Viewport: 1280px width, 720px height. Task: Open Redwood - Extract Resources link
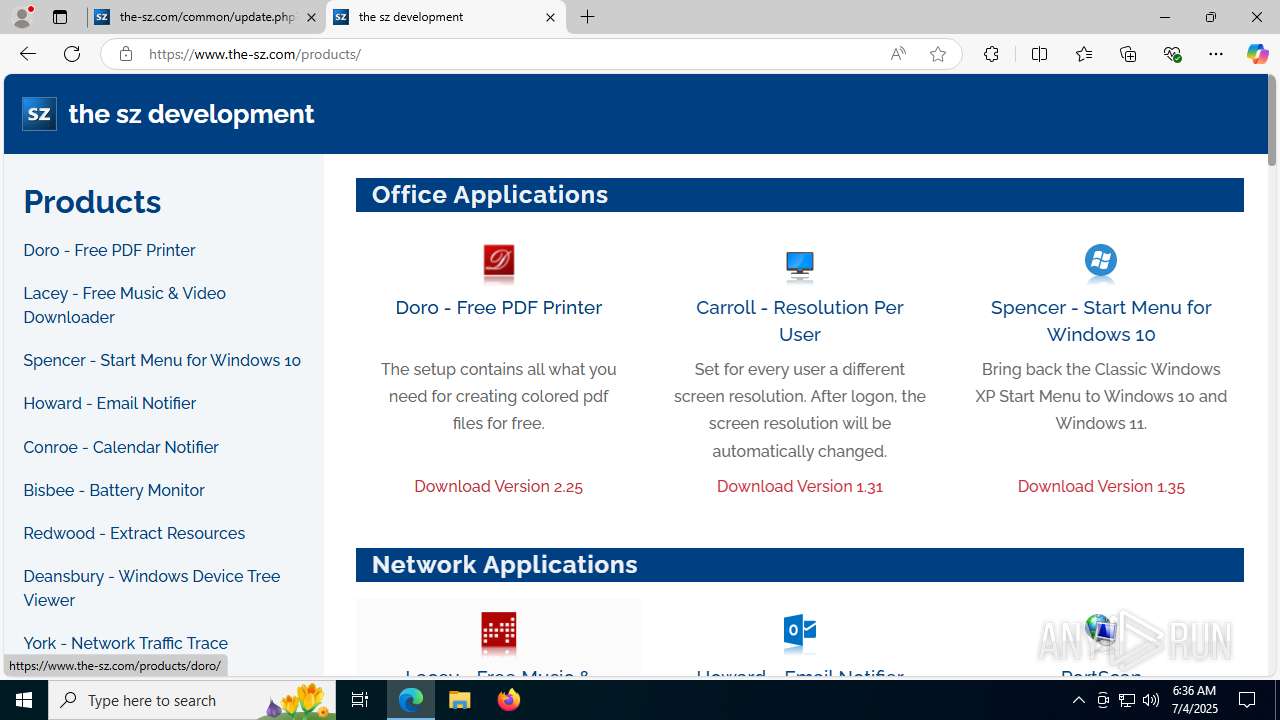pyautogui.click(x=134, y=533)
